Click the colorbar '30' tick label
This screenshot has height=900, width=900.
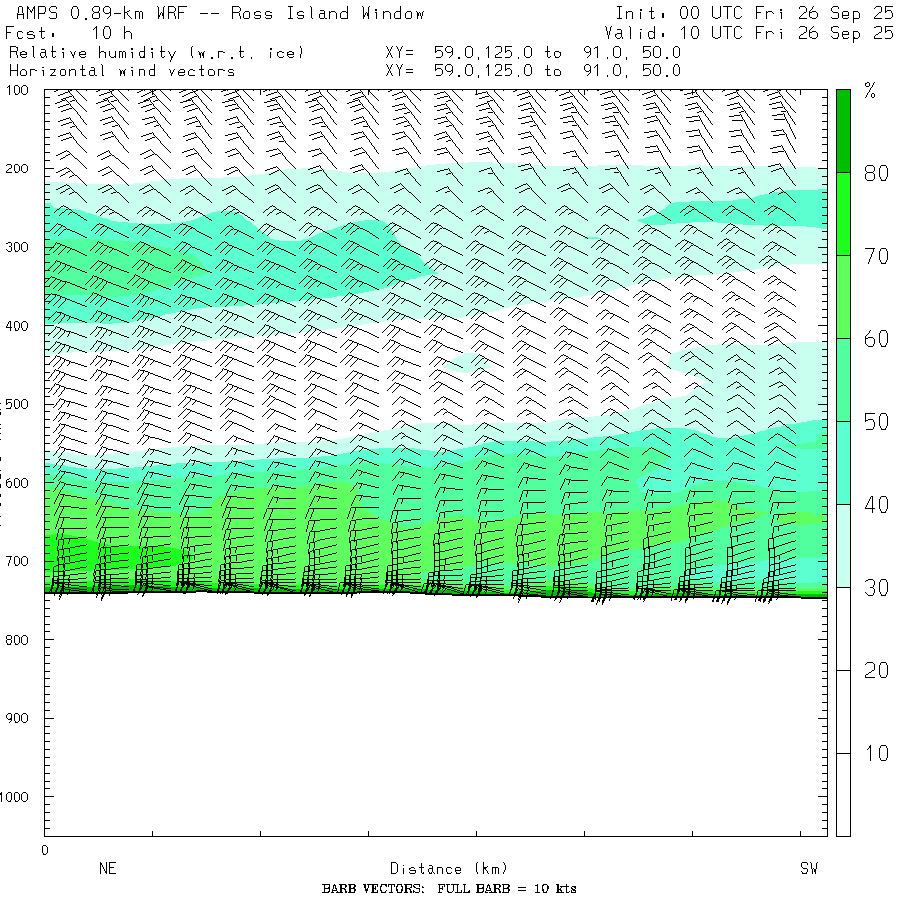[x=876, y=588]
